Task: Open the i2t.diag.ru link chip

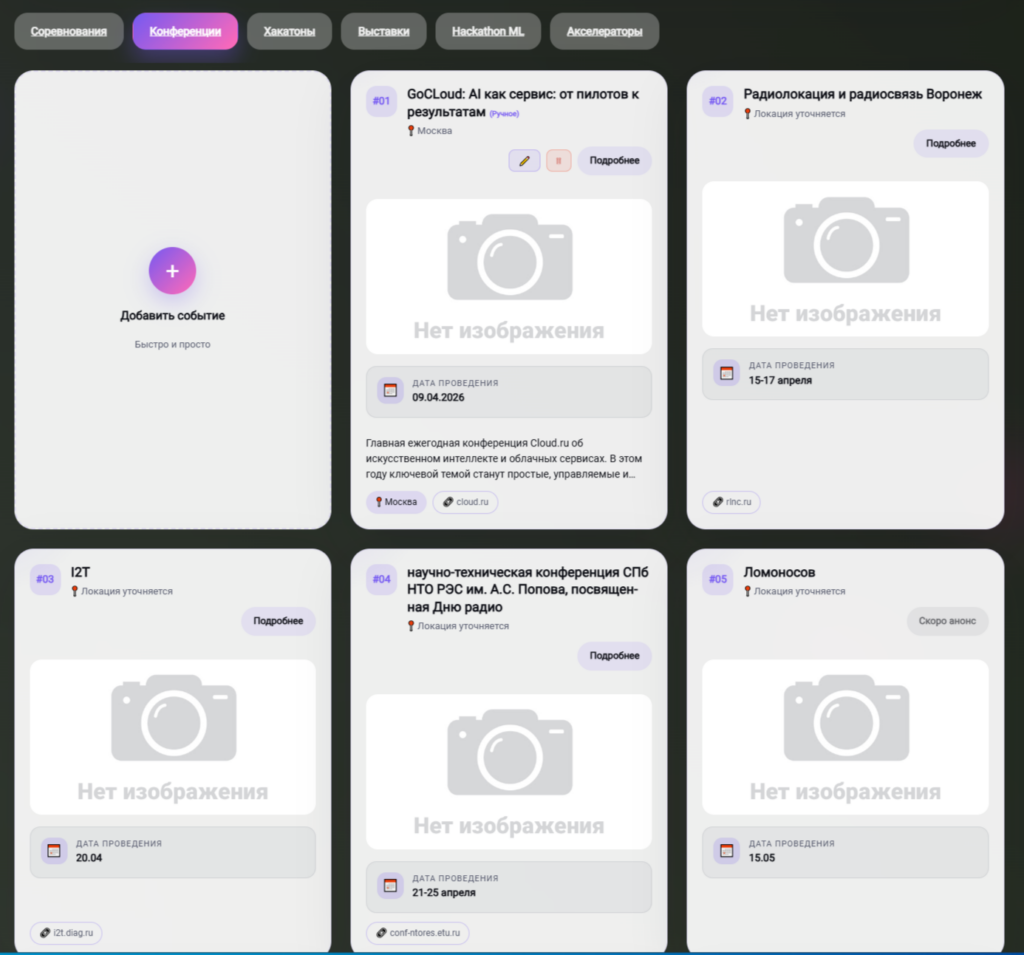Action: [x=66, y=933]
